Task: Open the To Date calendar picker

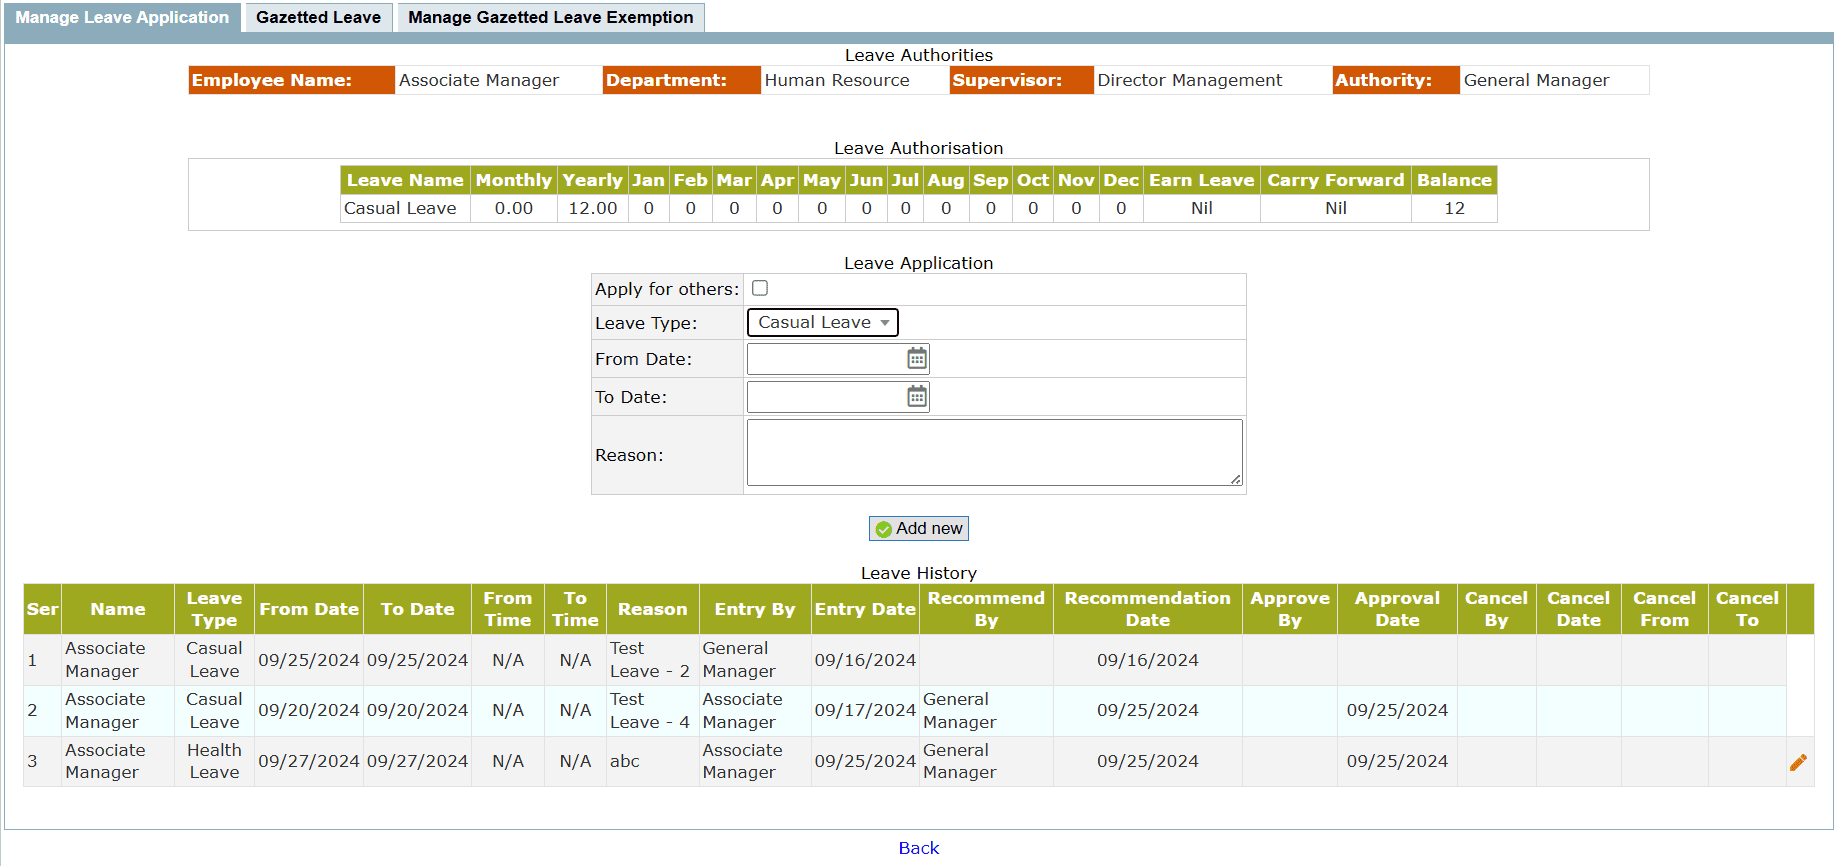Action: (x=916, y=397)
